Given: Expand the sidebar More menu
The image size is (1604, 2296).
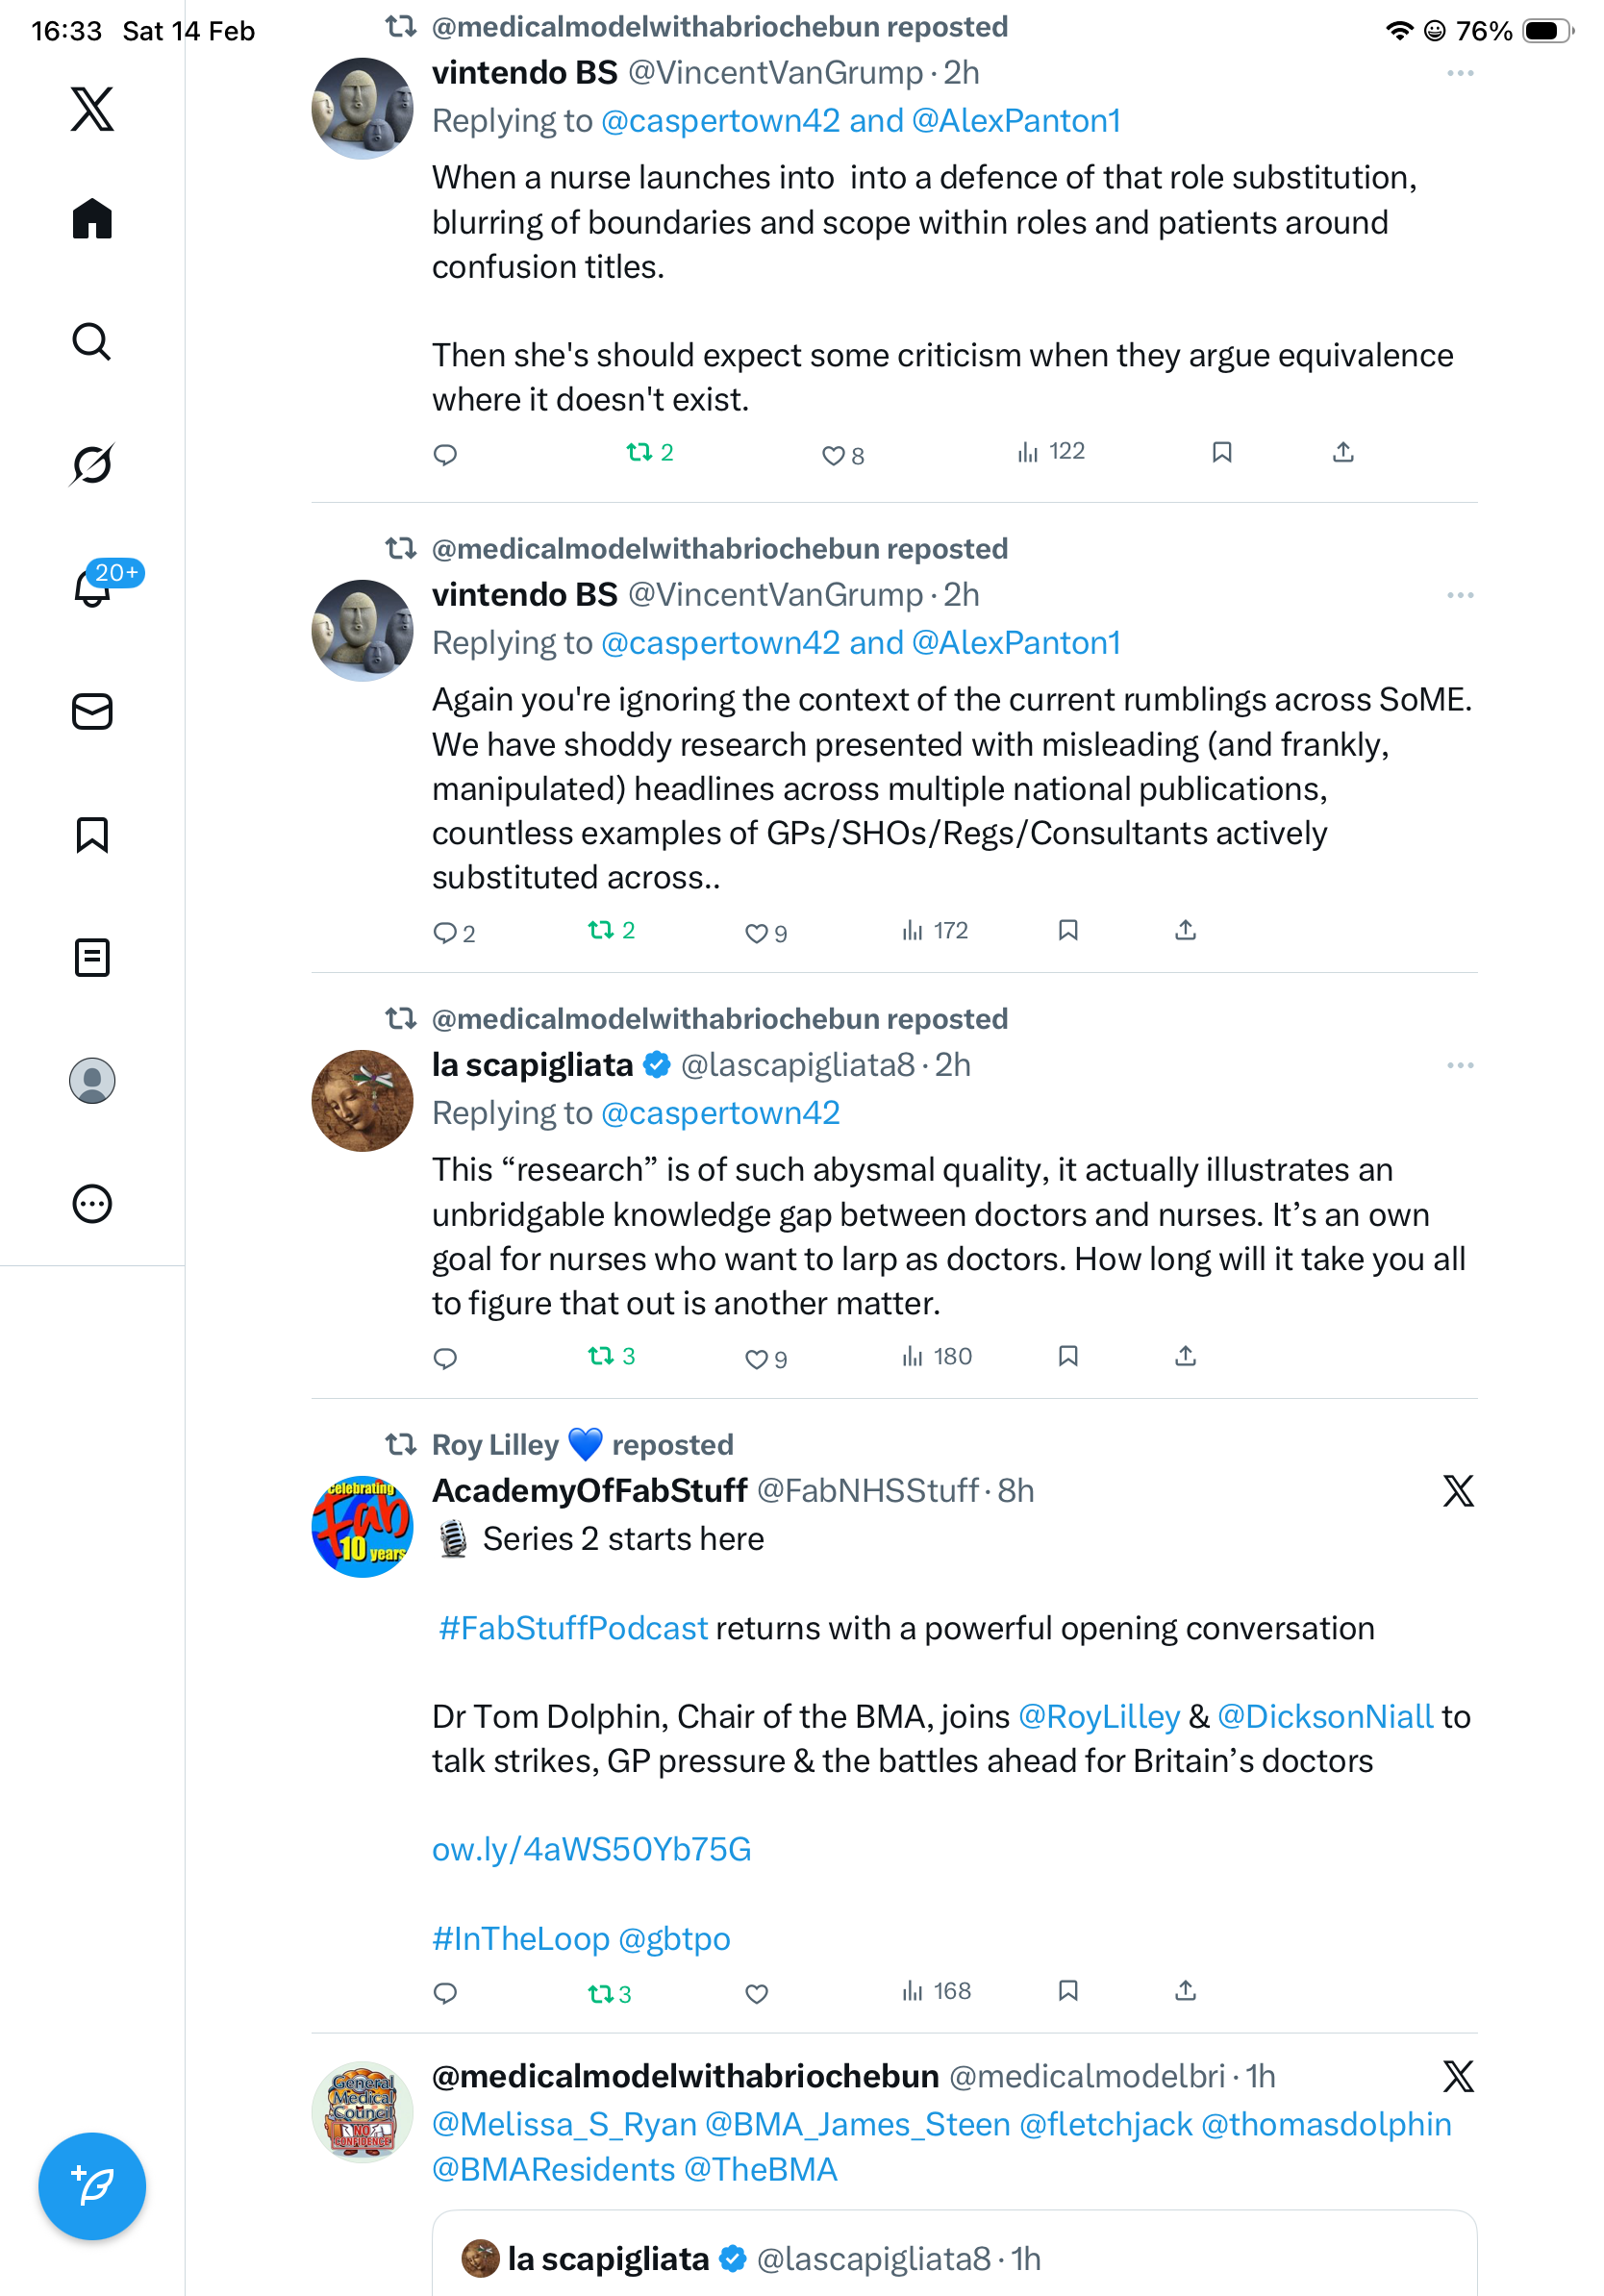Looking at the screenshot, I should 92,1203.
